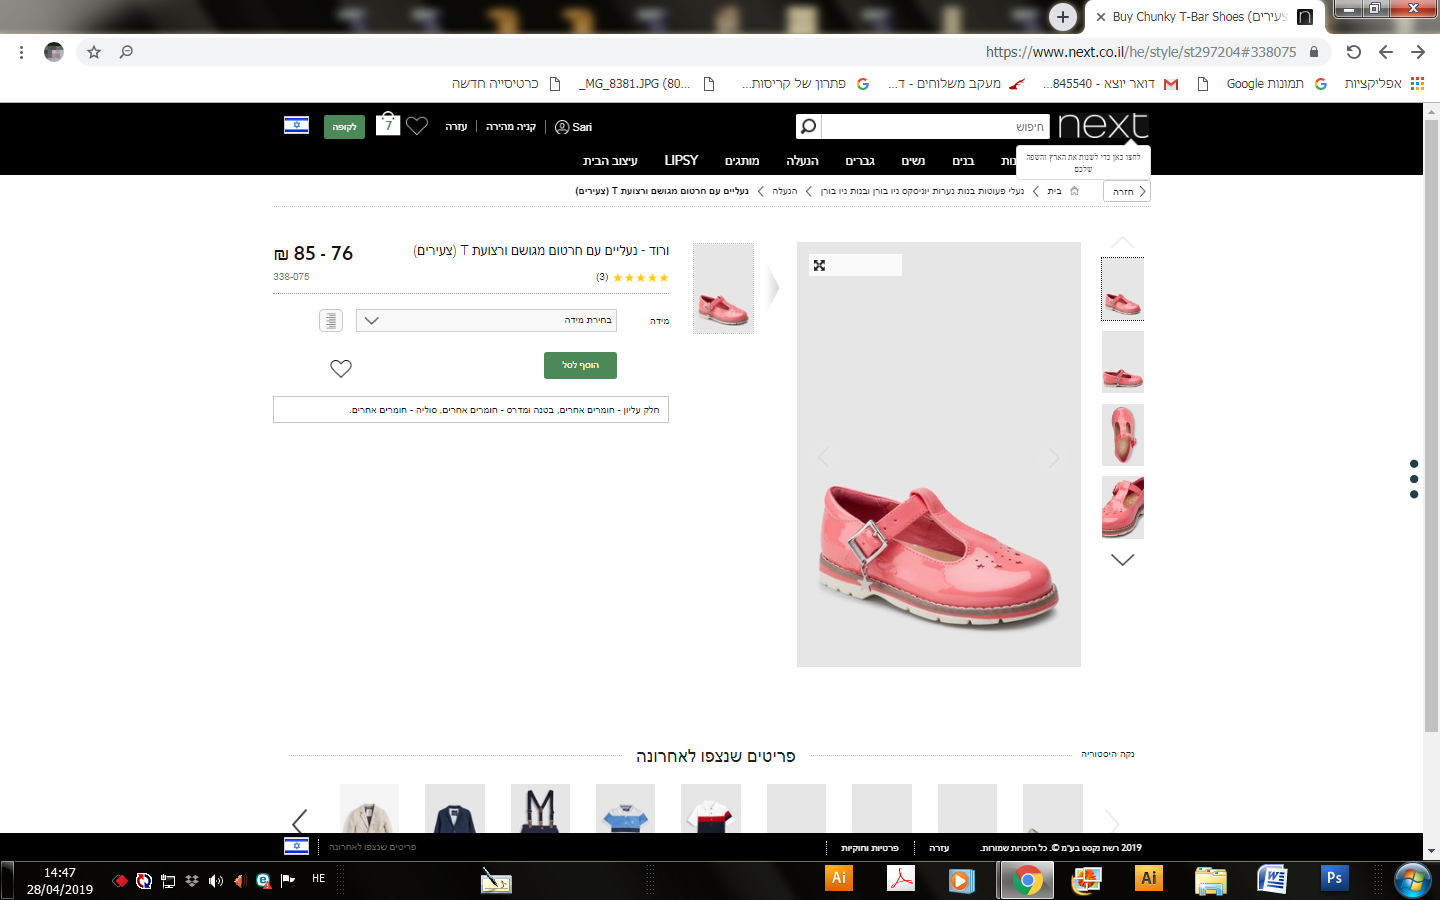This screenshot has width=1440, height=900.
Task: Click the home icon in the breadcrumb
Action: click(x=1075, y=191)
